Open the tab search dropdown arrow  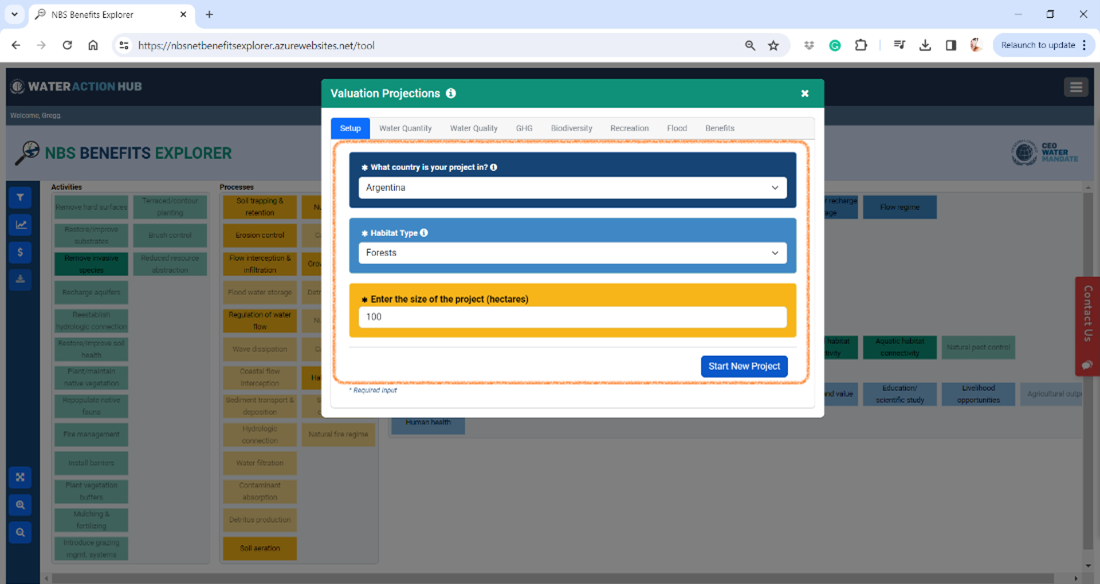[x=14, y=14]
